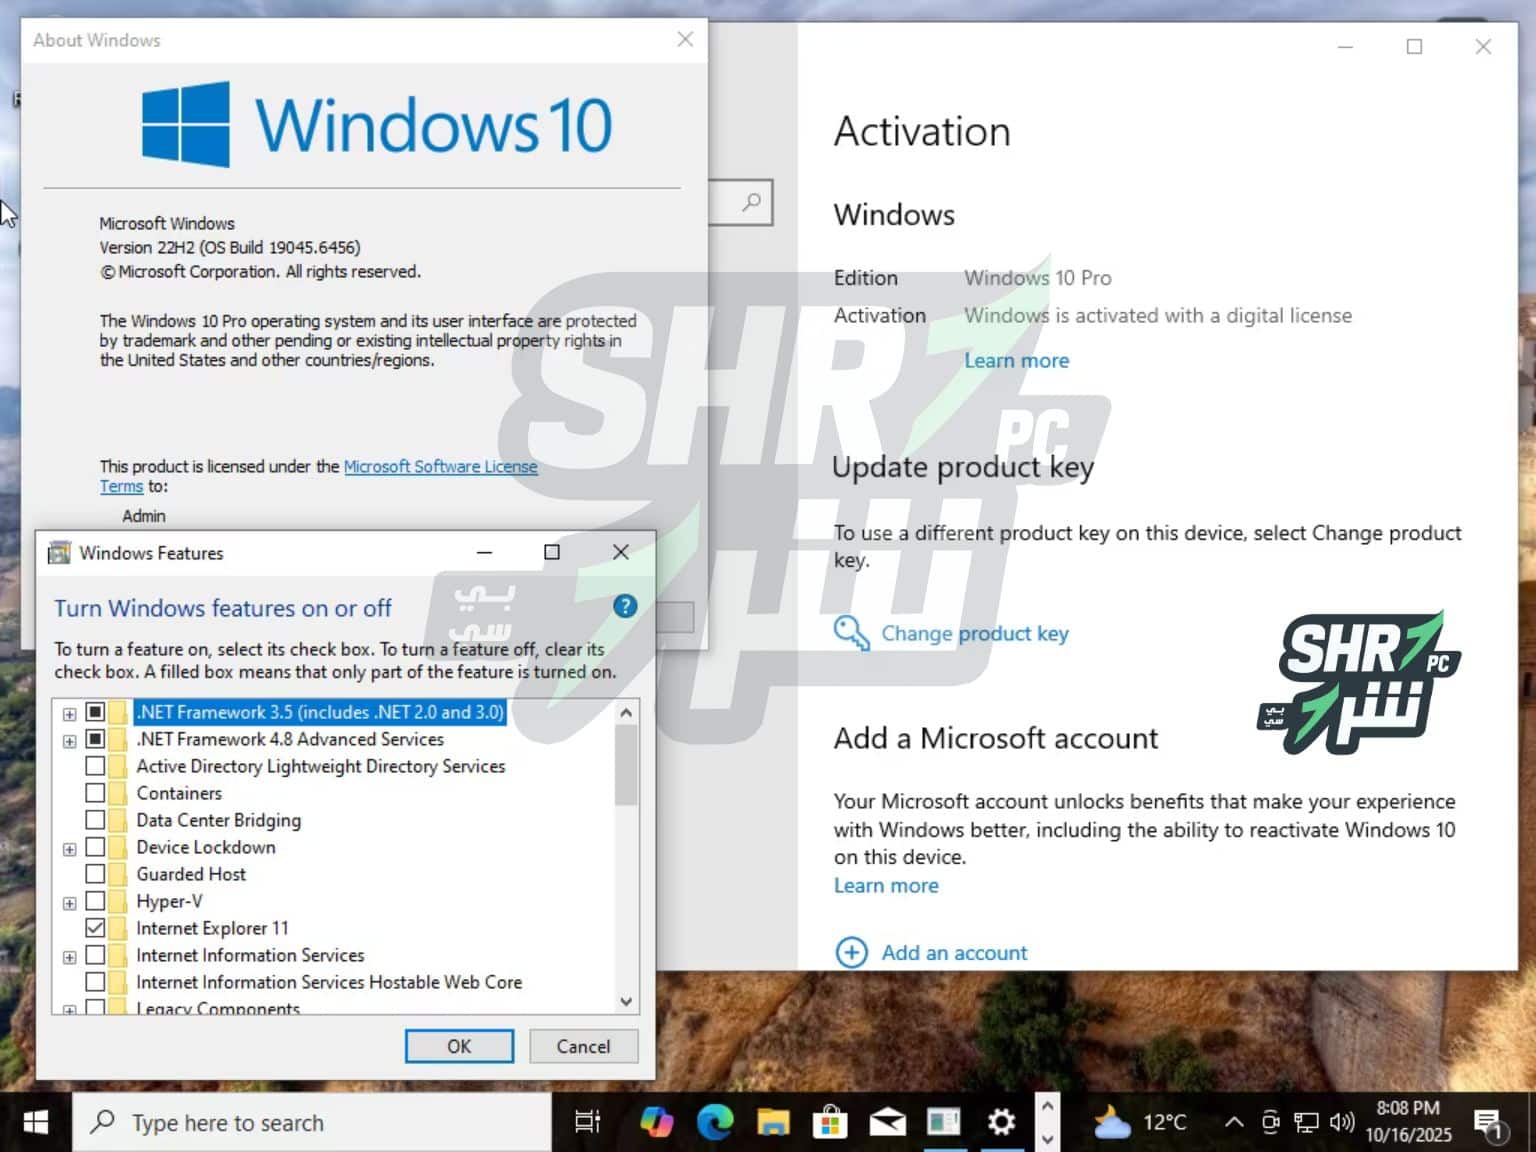Launch File Explorer from the taskbar

click(772, 1122)
